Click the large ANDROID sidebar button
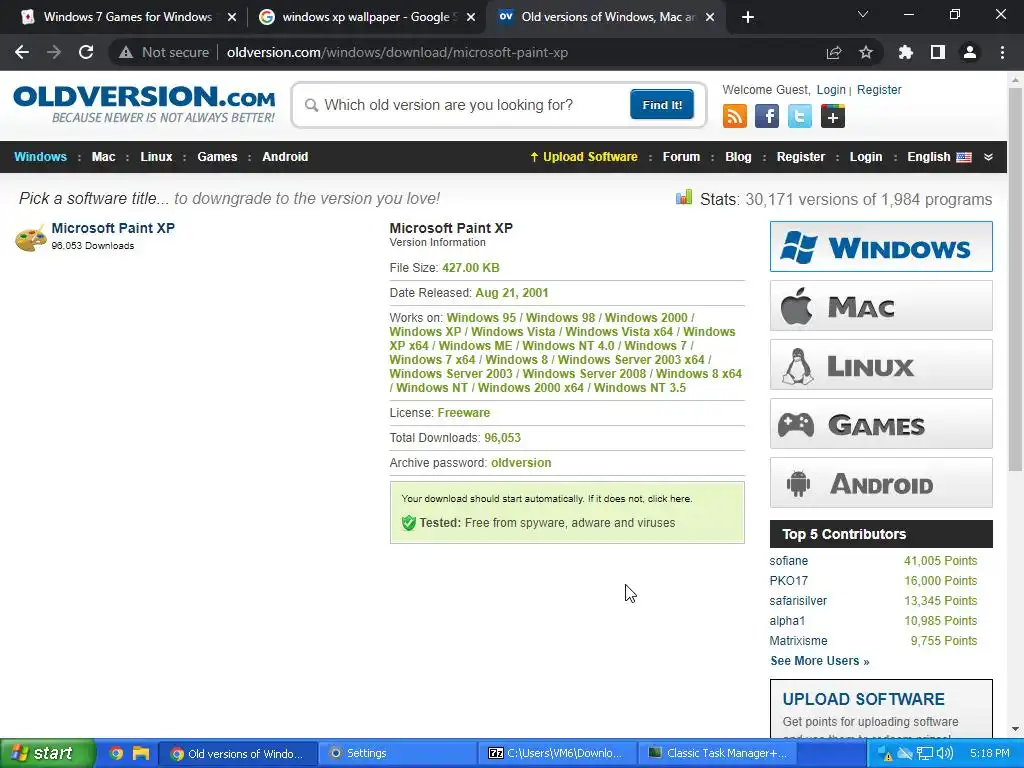 [881, 483]
